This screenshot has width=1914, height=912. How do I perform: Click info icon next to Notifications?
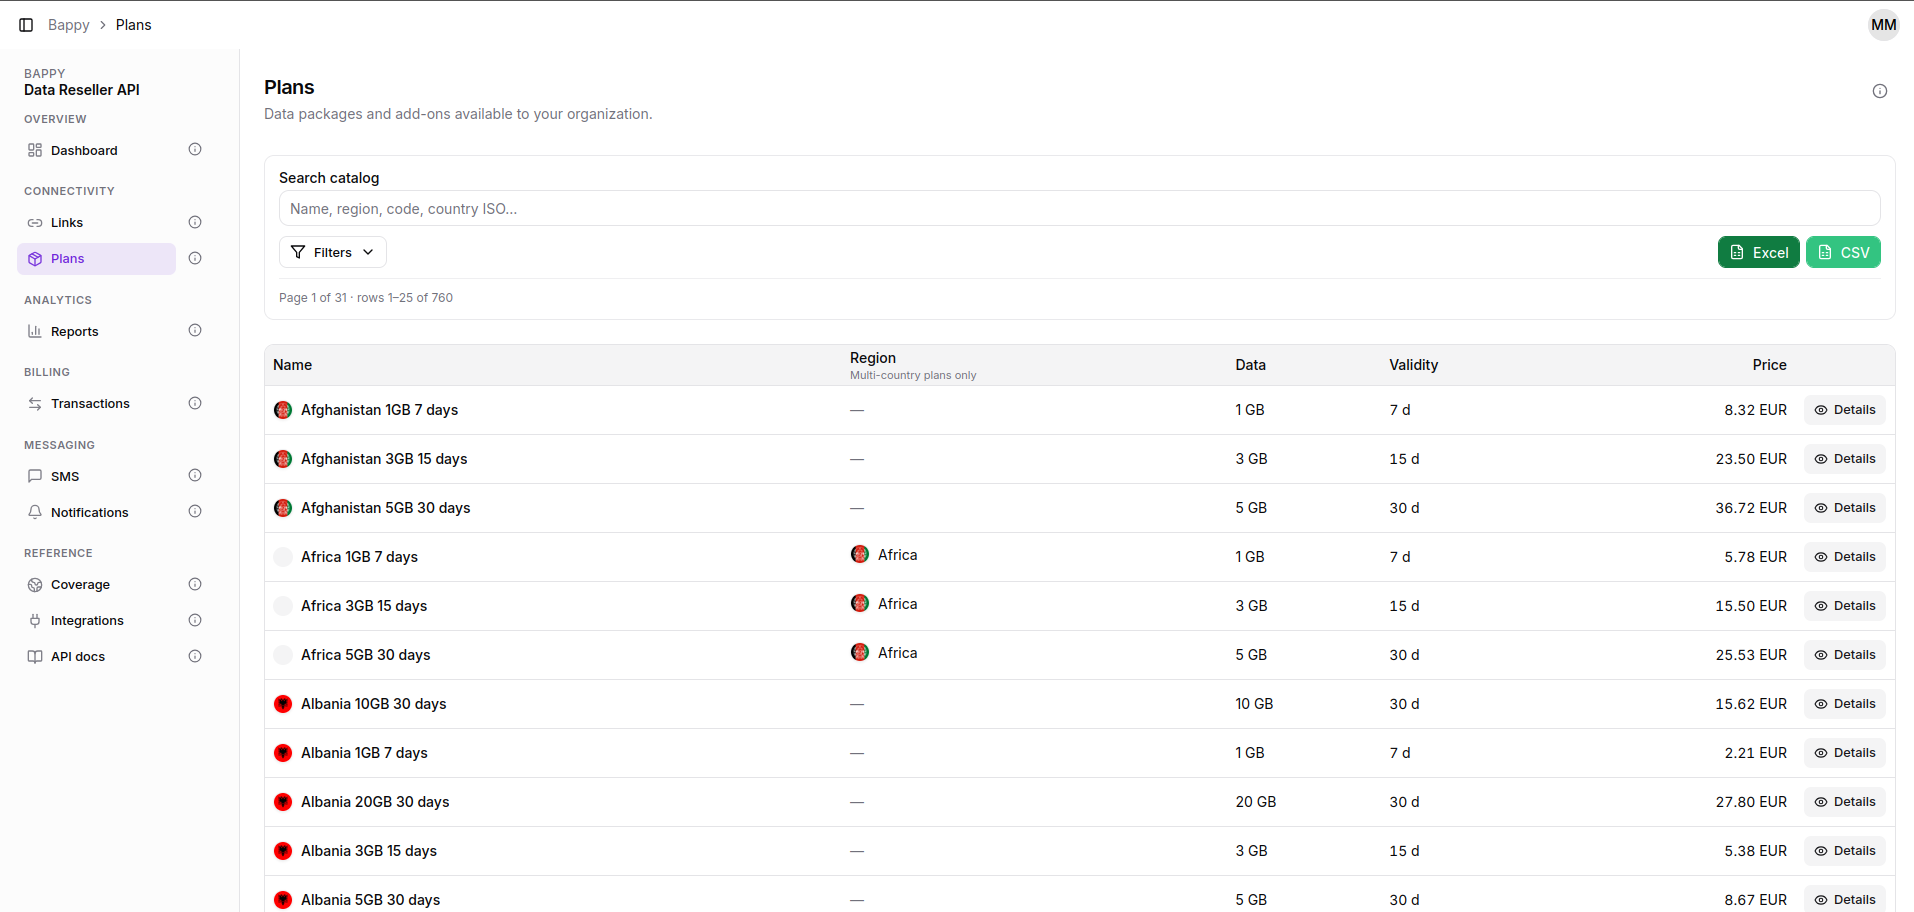pyautogui.click(x=195, y=512)
